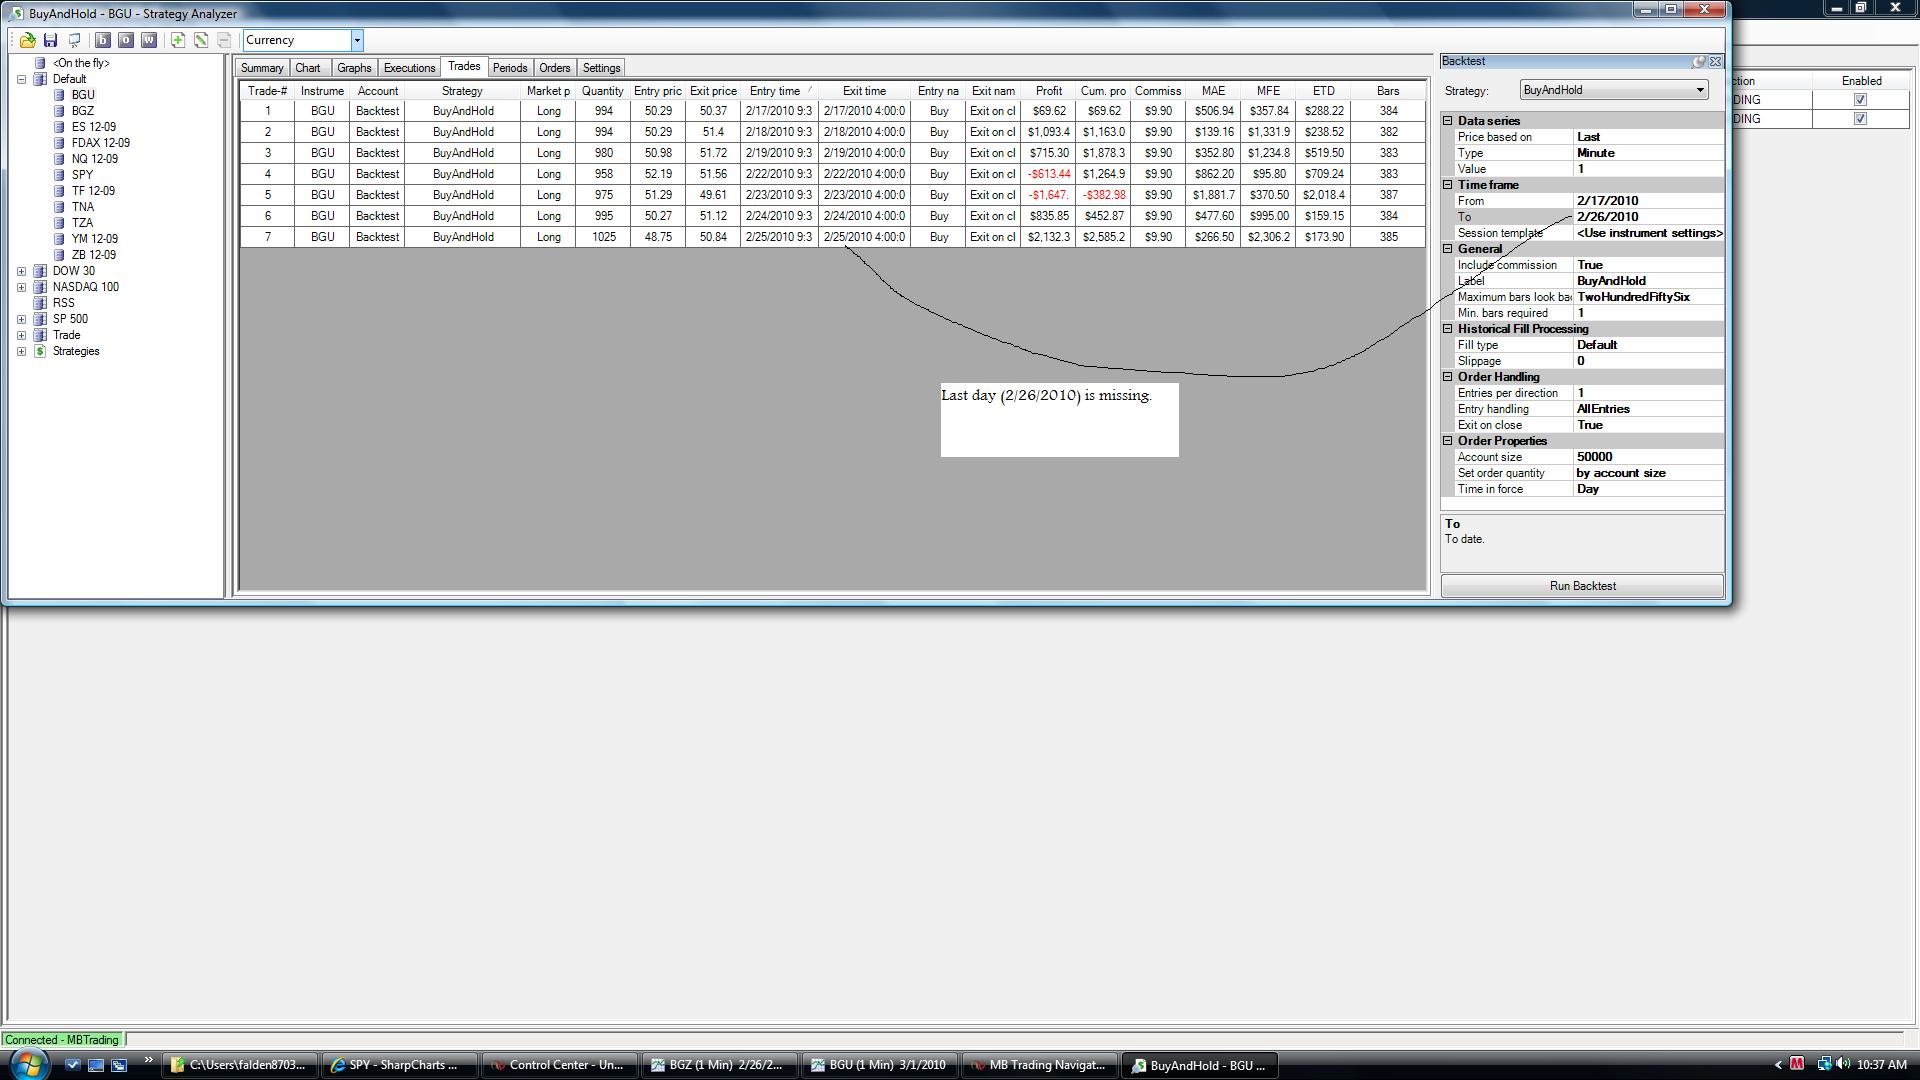The width and height of the screenshot is (1920, 1080).
Task: Collapse the Time frame property section
Action: point(1447,185)
